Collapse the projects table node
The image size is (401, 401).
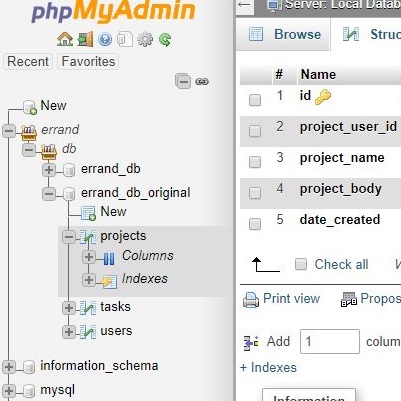click(x=69, y=237)
